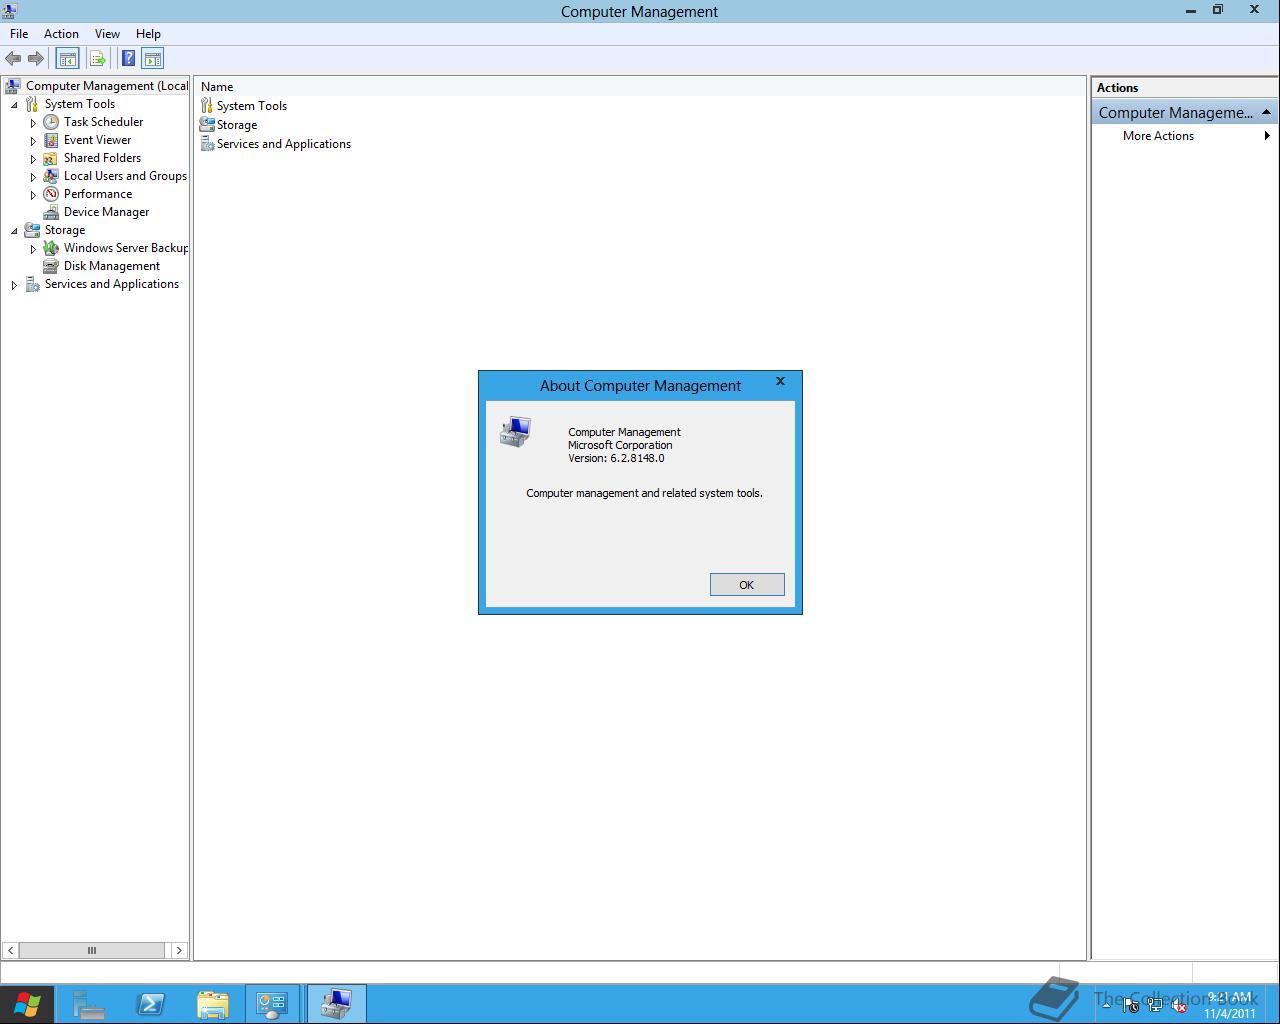Select Event Viewer label in the tree

(97, 140)
